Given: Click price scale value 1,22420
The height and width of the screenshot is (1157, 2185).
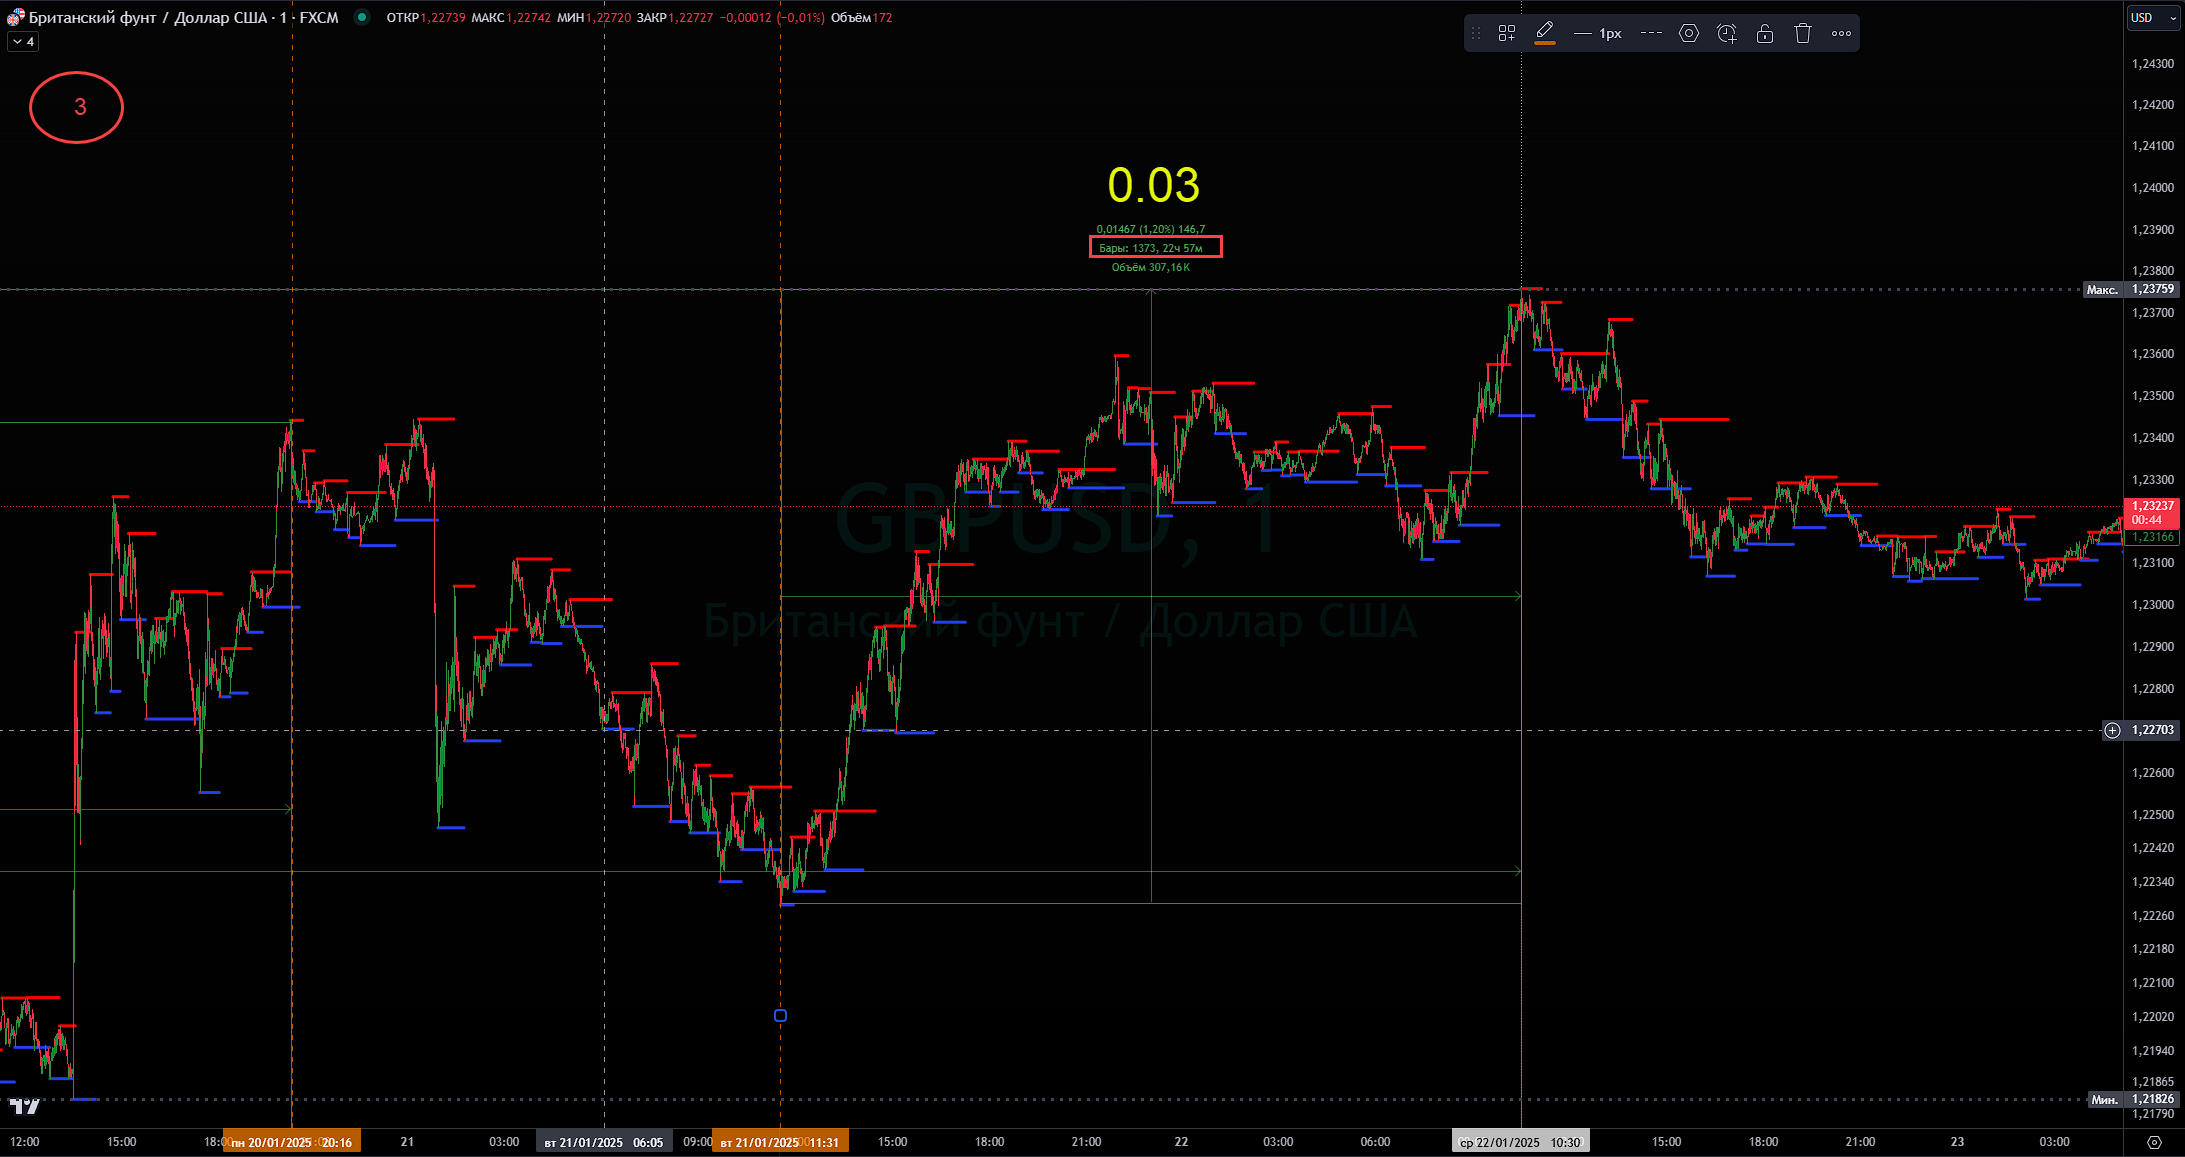Looking at the screenshot, I should [x=2152, y=847].
